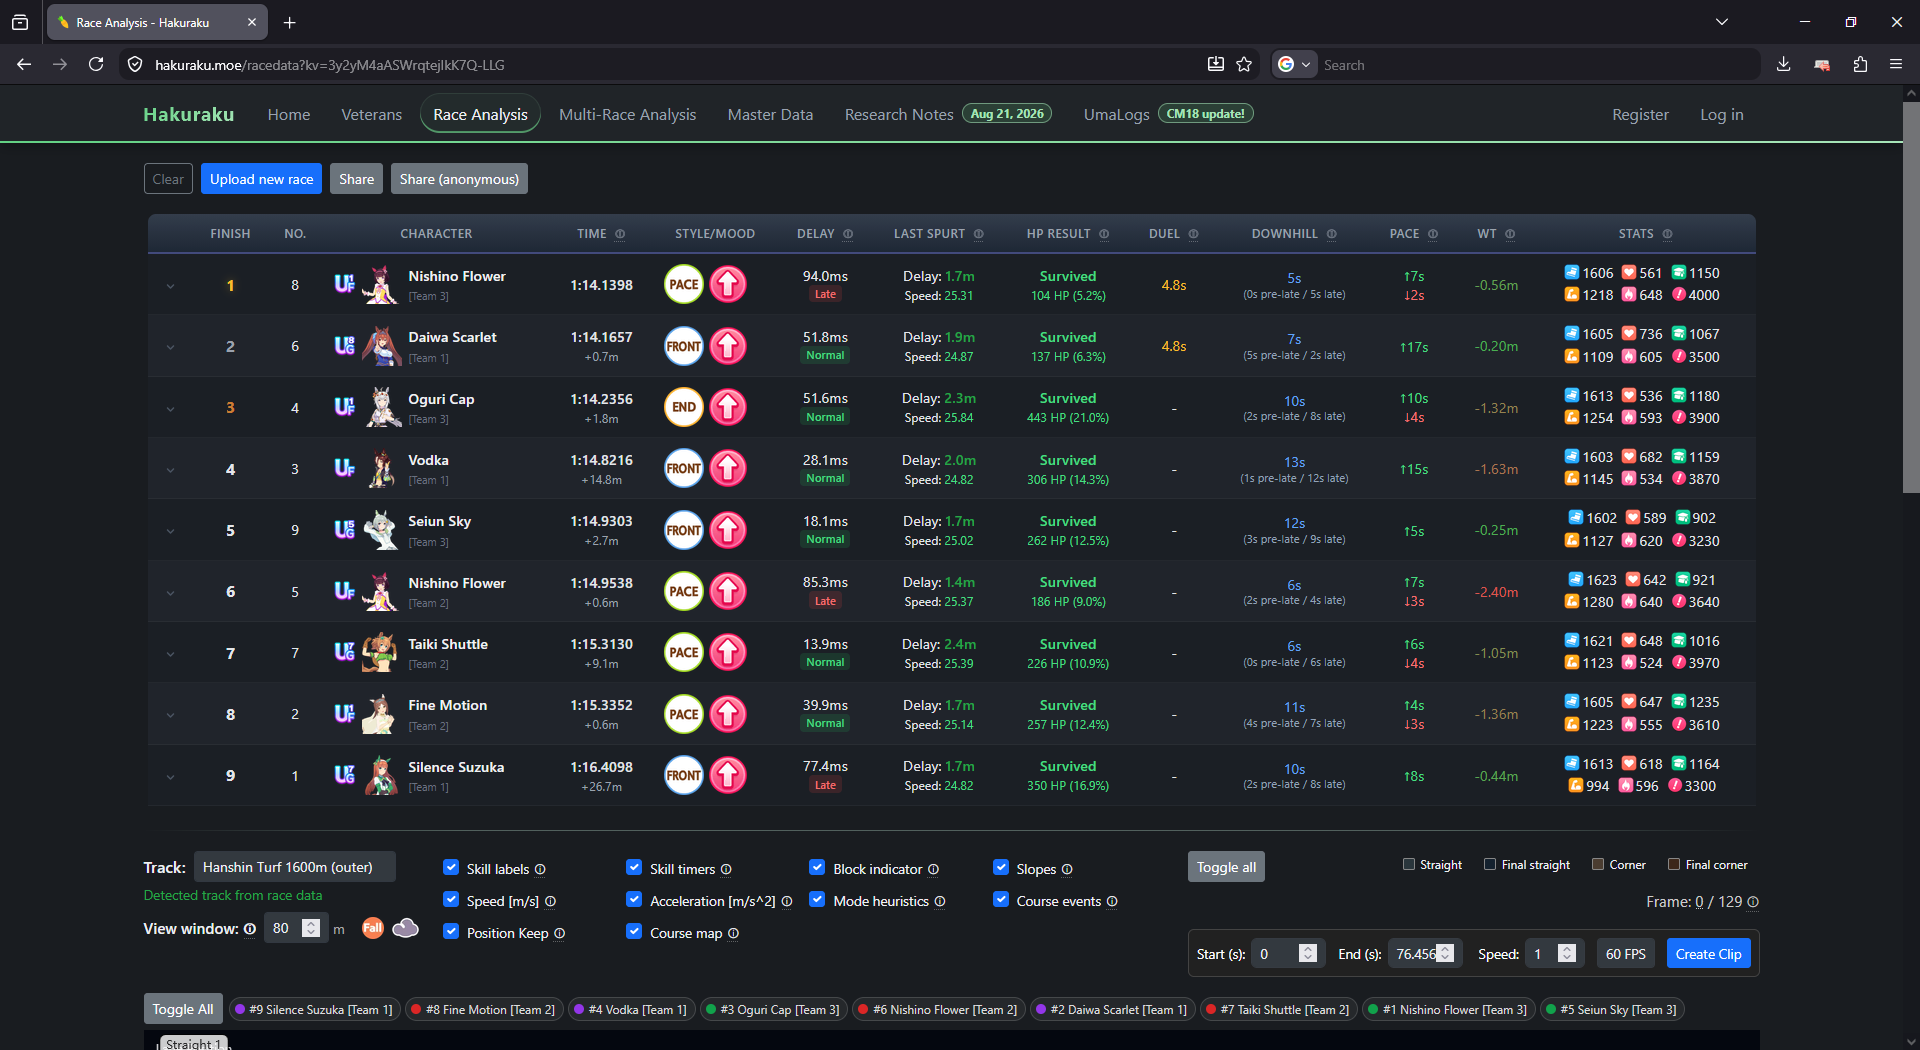Image resolution: width=1920 pixels, height=1050 pixels.
Task: Select the orange Fall season icon
Action: (373, 928)
